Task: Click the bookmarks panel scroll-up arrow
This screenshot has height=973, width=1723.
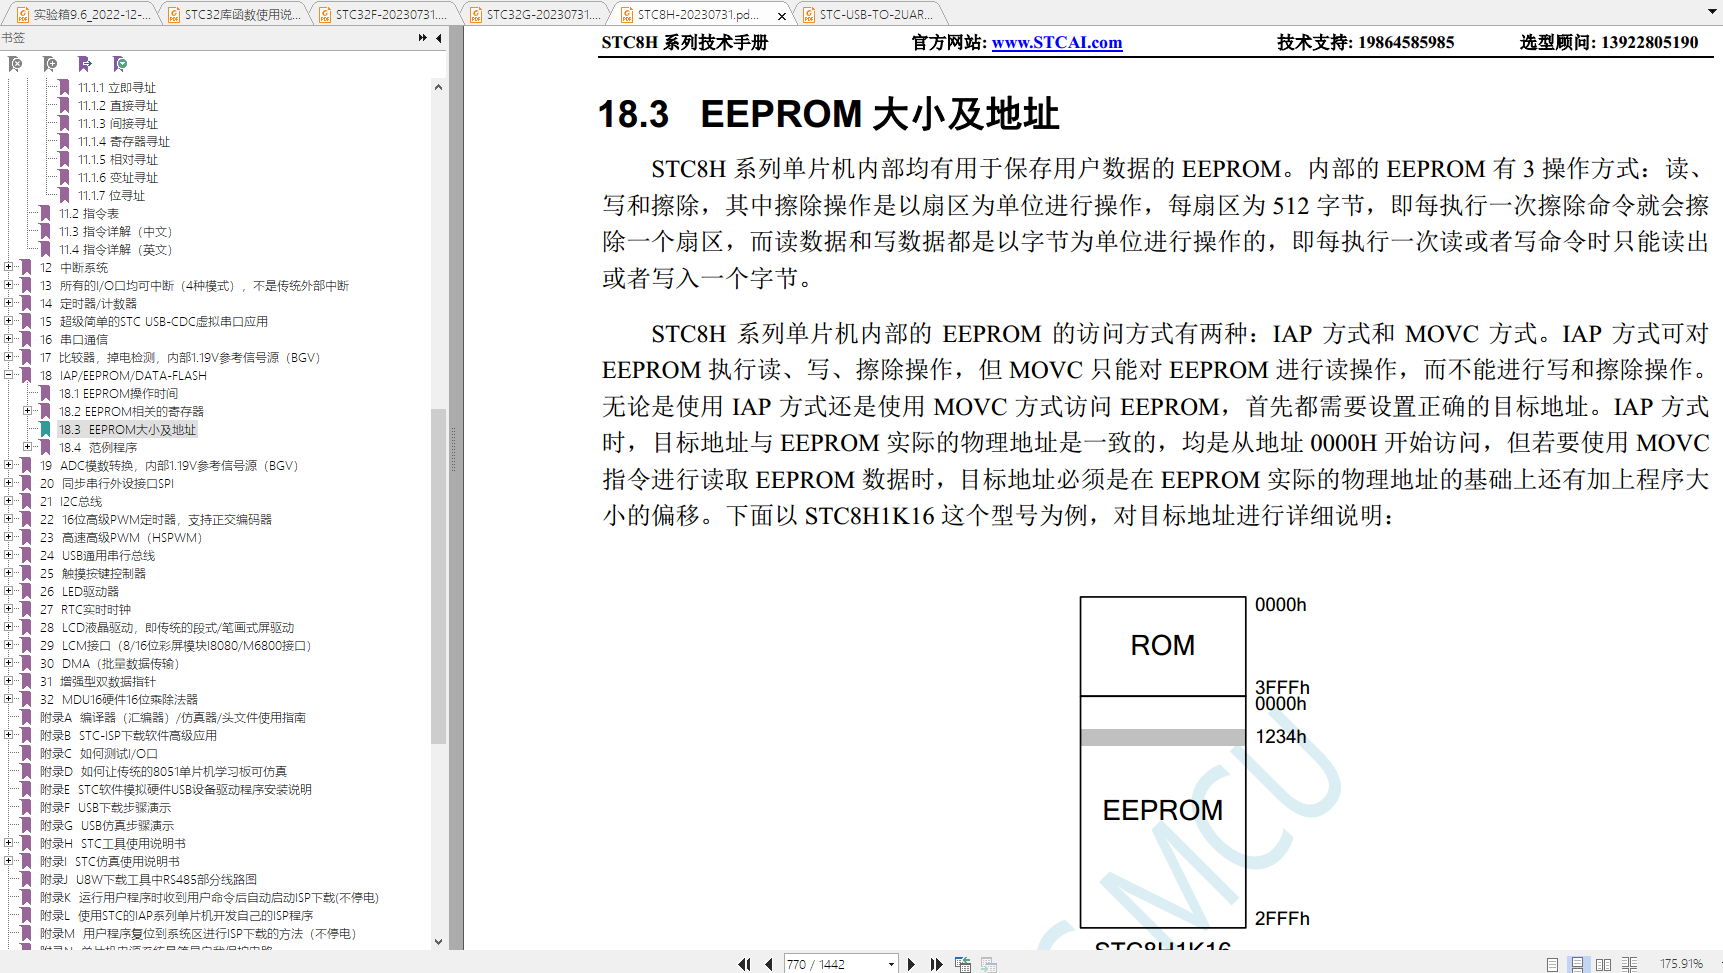Action: (438, 88)
